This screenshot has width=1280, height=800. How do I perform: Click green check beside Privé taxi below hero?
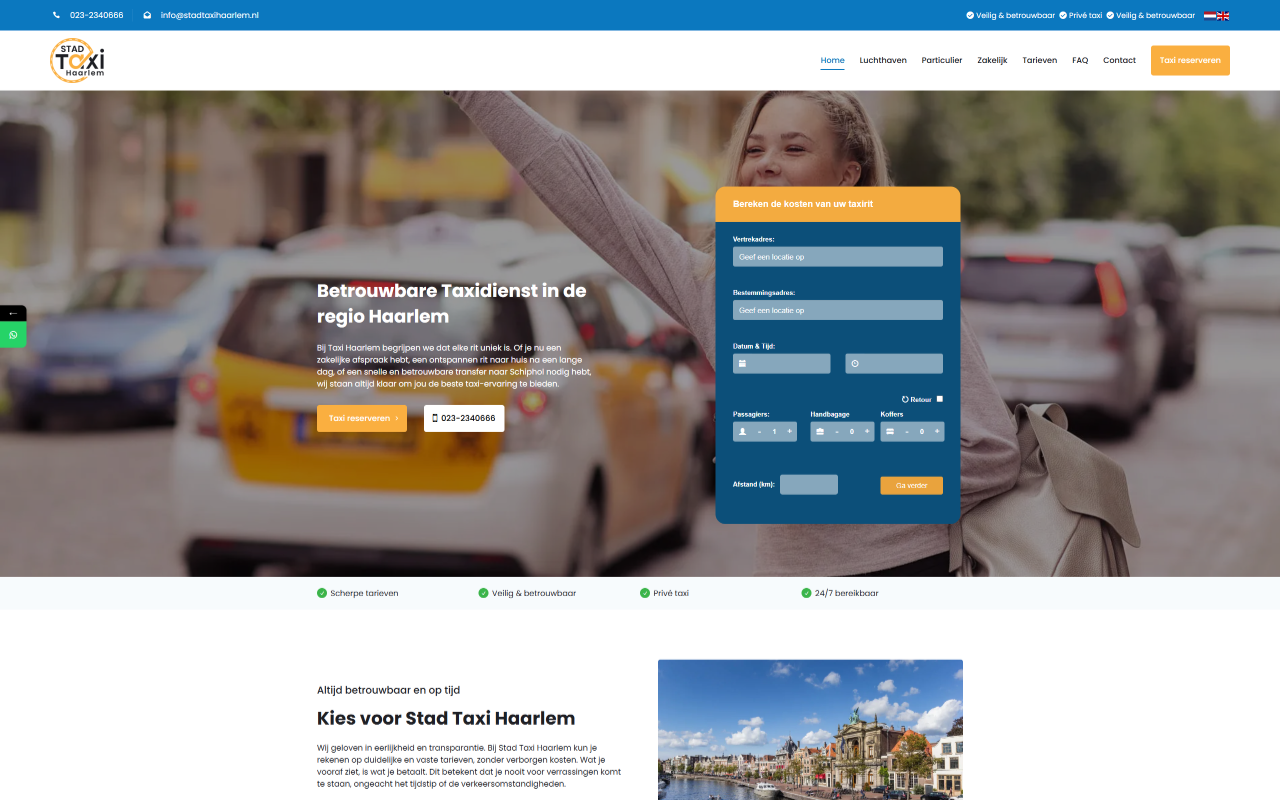click(x=645, y=593)
